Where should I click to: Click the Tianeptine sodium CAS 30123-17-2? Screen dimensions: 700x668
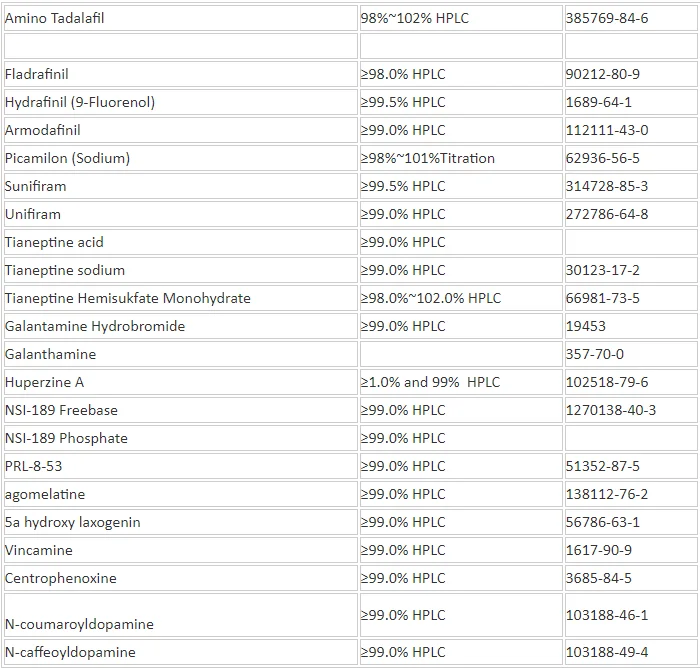coord(602,270)
